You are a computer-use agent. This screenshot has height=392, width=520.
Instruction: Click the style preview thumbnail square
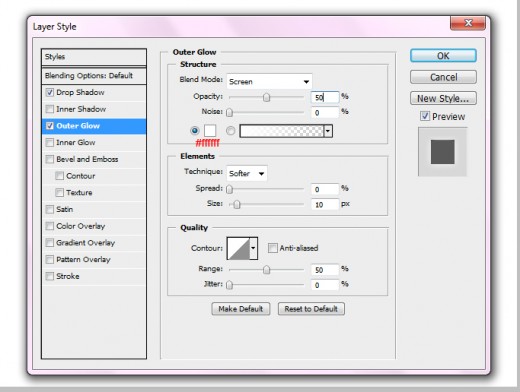[x=442, y=152]
